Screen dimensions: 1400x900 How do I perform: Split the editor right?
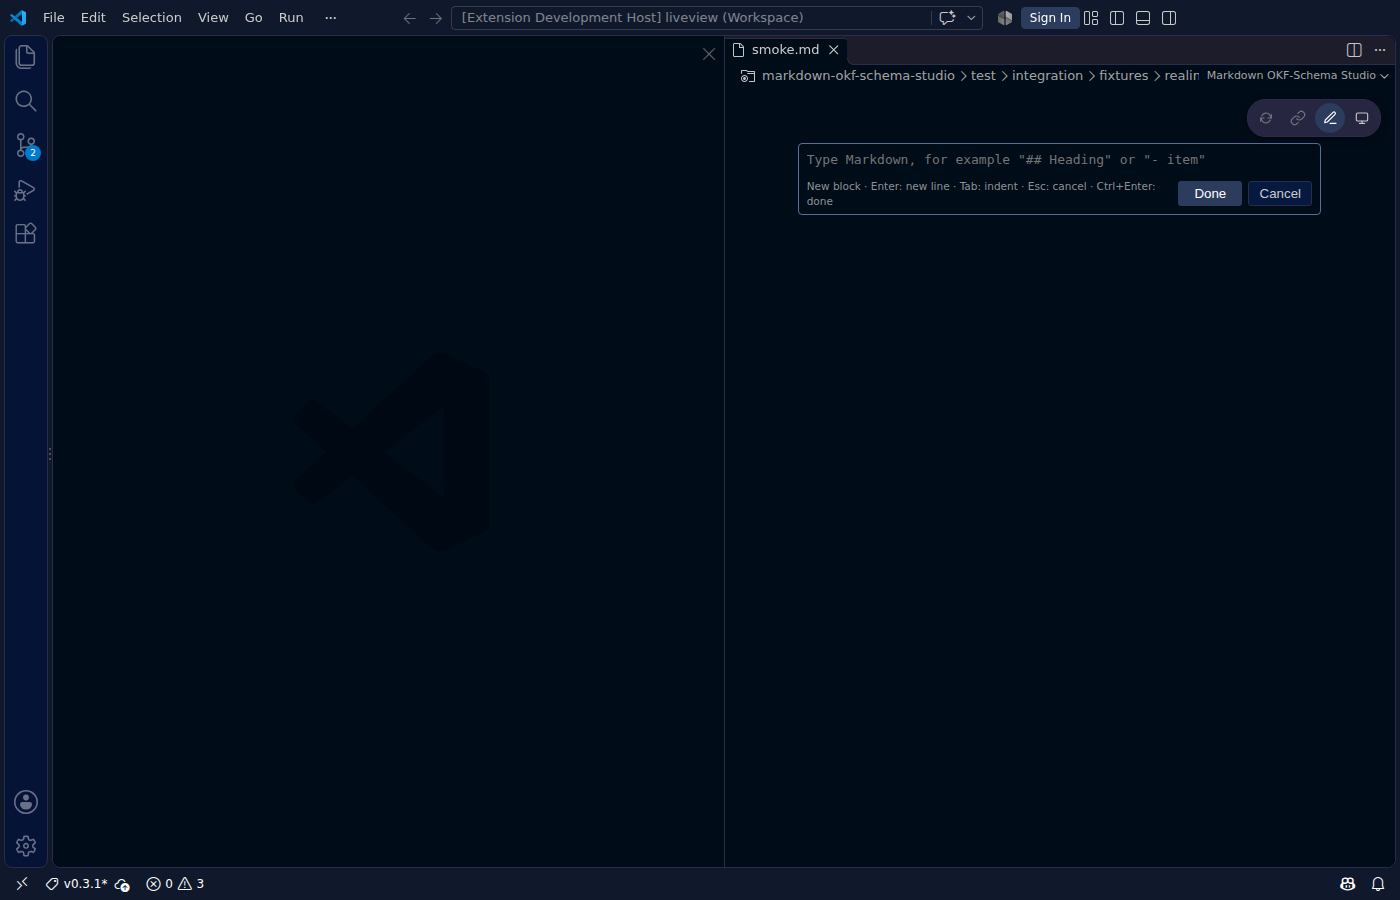point(1354,50)
